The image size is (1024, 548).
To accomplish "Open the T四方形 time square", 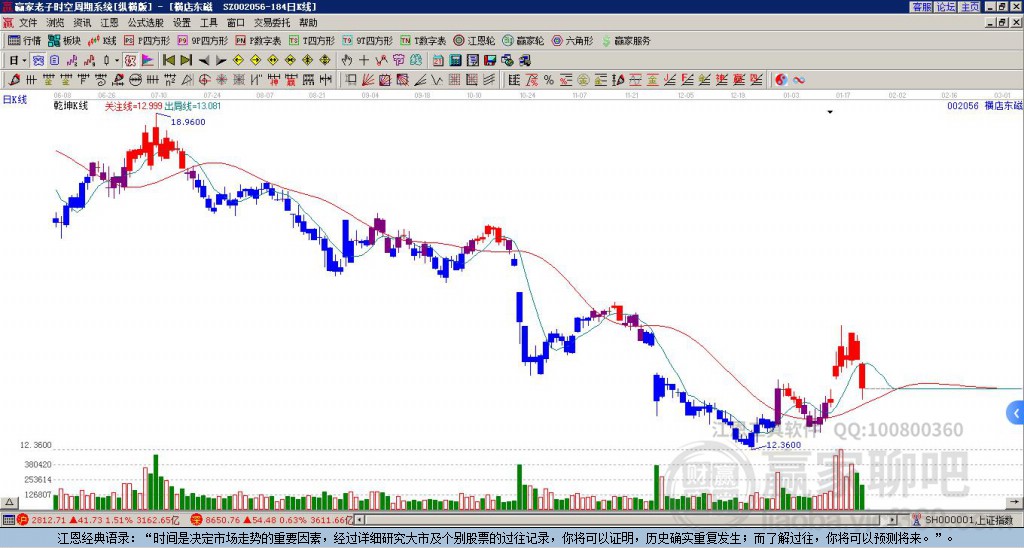I will coord(312,40).
